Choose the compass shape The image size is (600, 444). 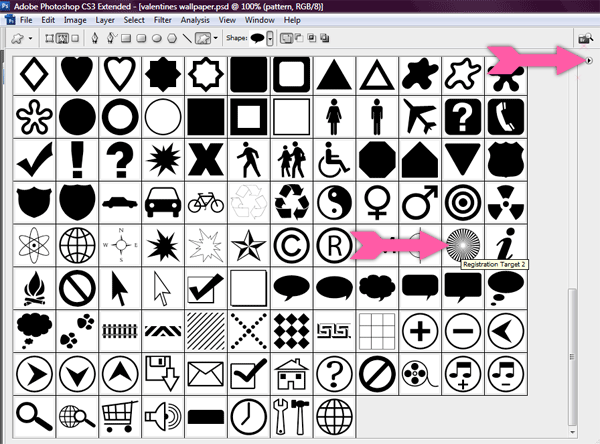tap(120, 245)
